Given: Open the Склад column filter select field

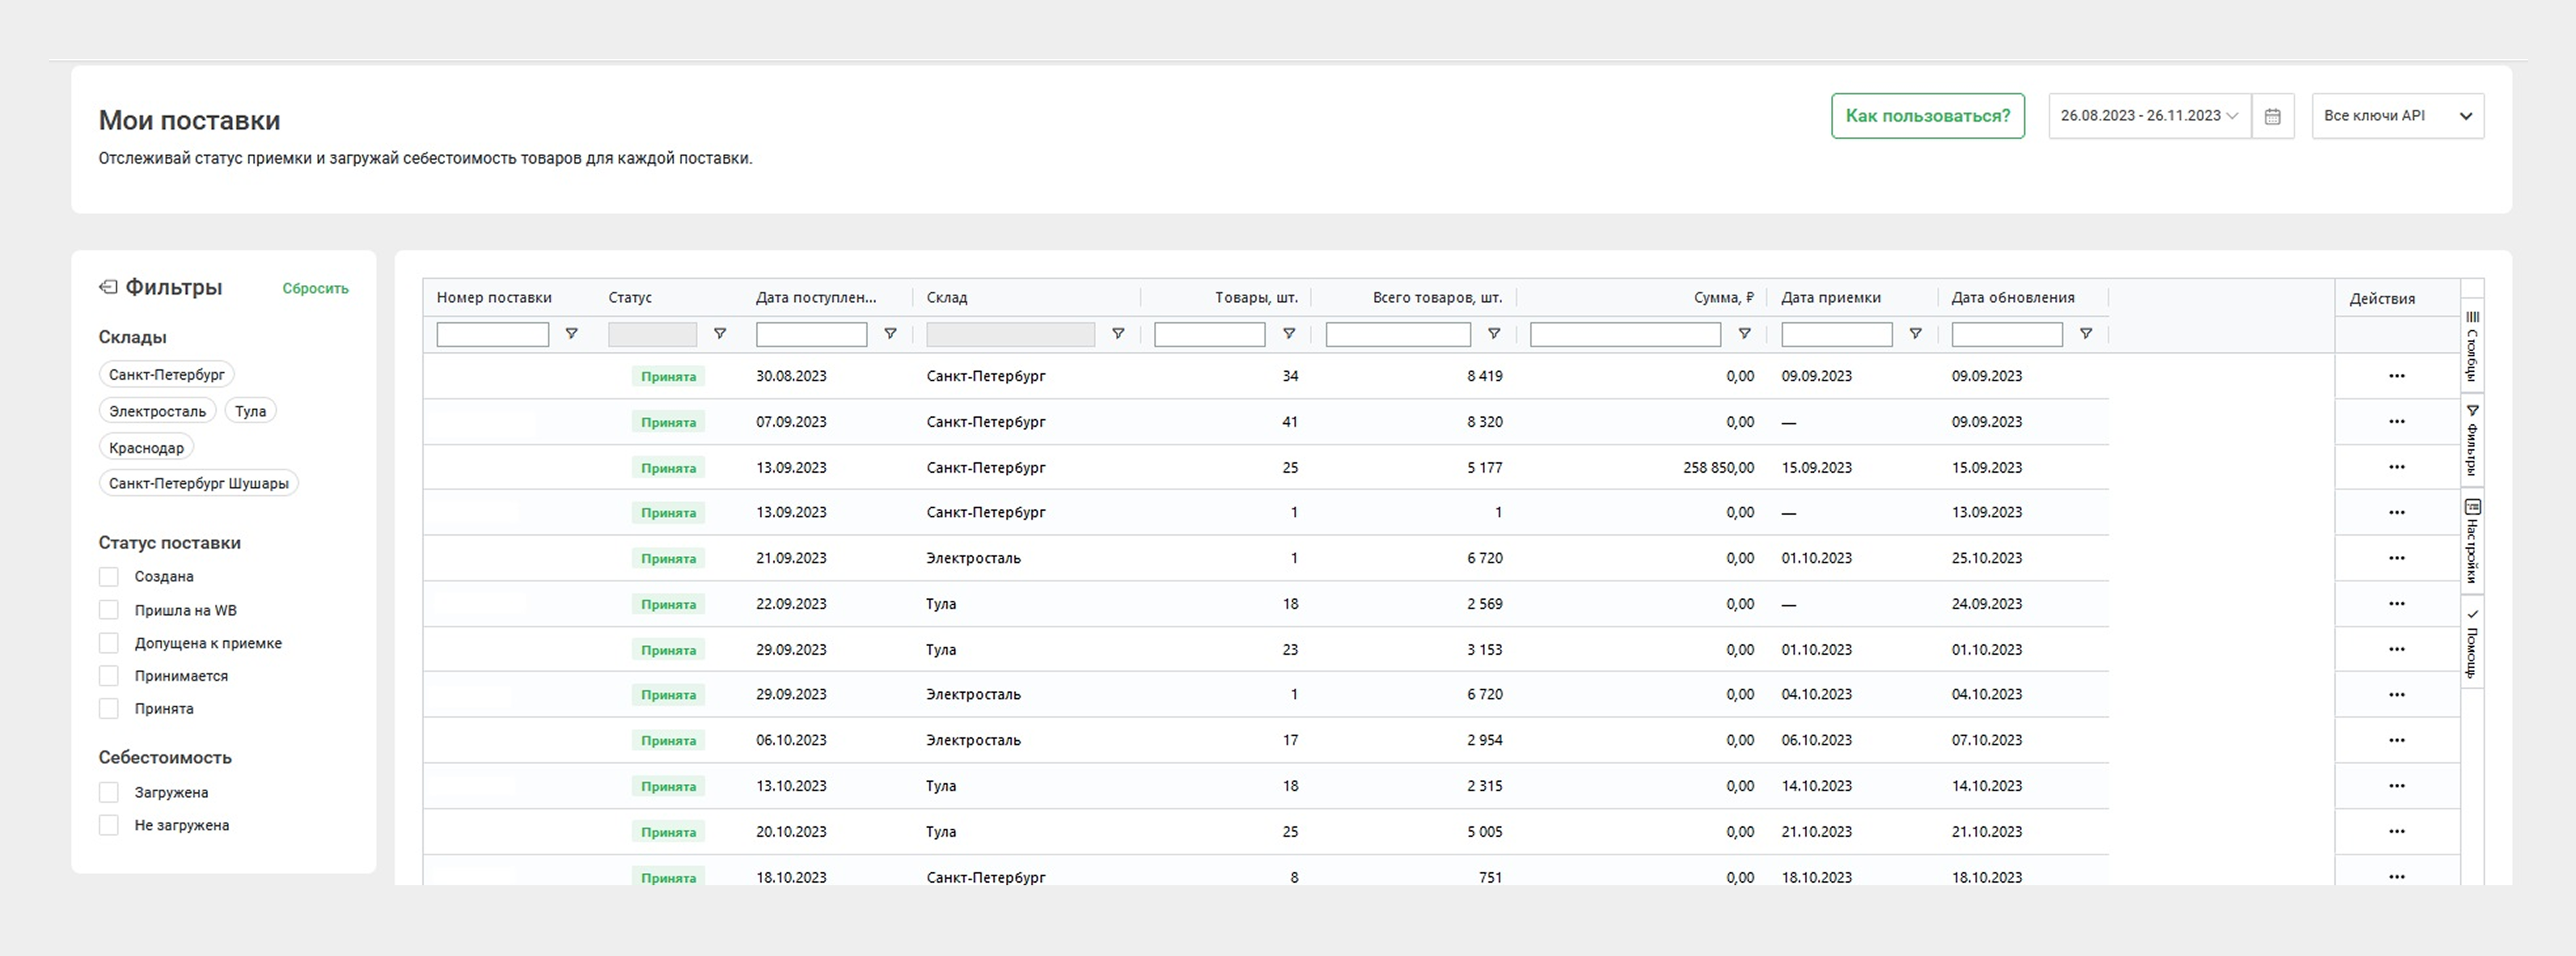Looking at the screenshot, I should 1010,334.
